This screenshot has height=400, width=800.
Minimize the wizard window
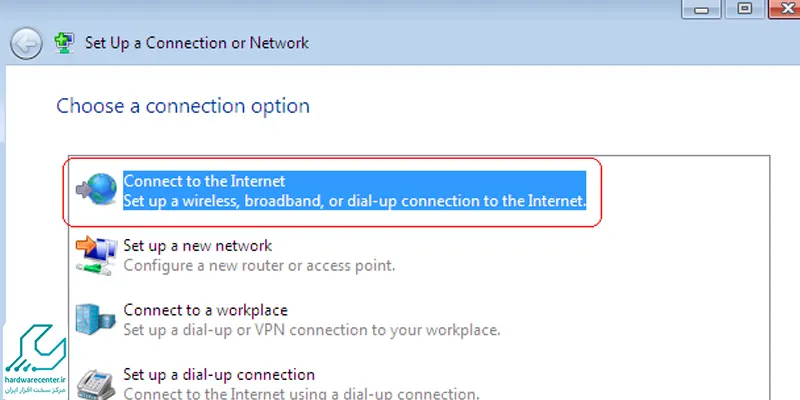(x=702, y=9)
